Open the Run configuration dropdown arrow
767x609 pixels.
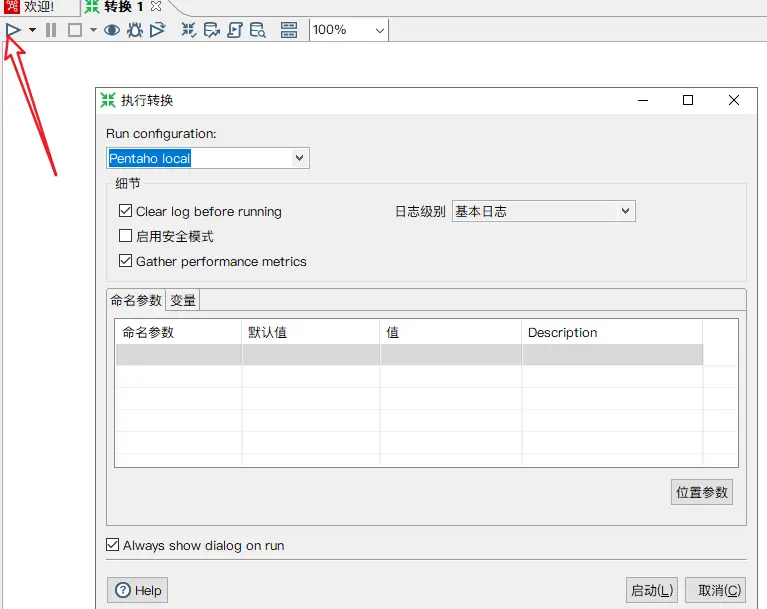[x=299, y=158]
